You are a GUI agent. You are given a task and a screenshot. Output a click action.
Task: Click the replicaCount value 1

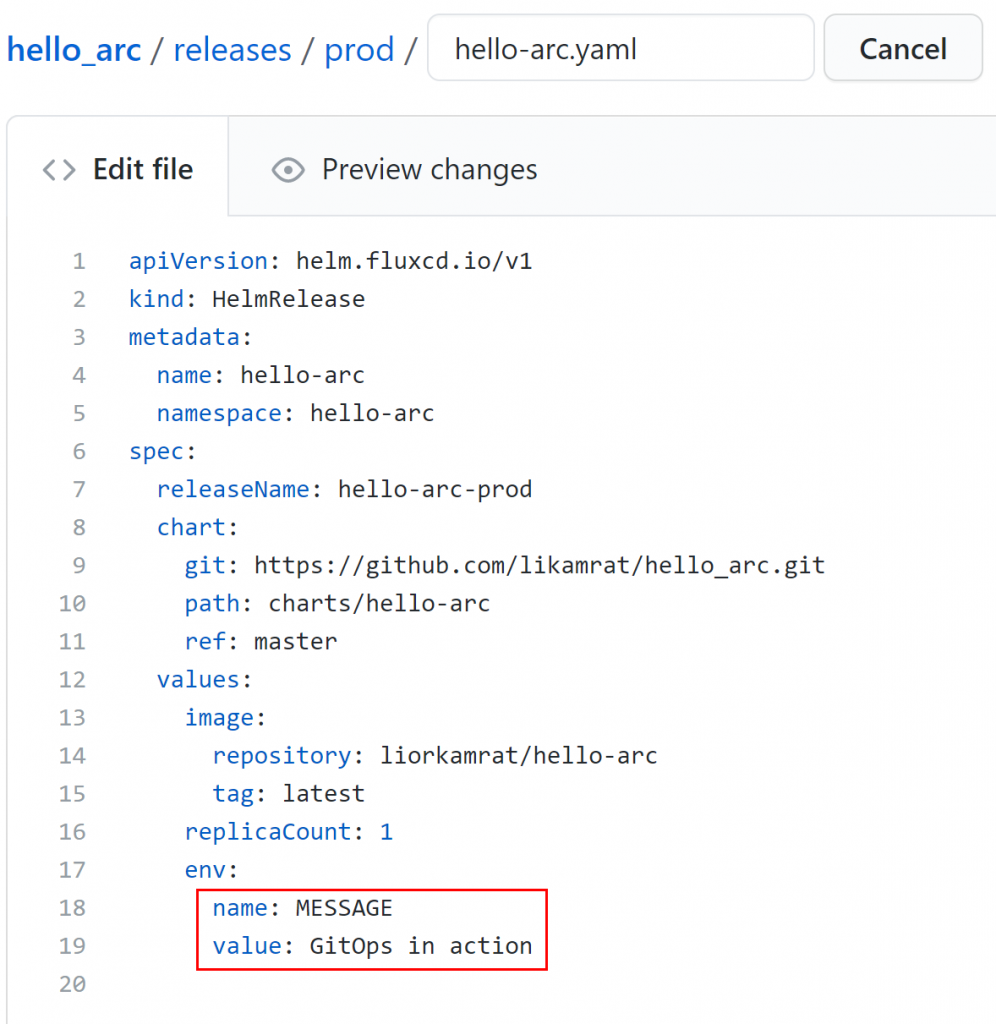387,831
